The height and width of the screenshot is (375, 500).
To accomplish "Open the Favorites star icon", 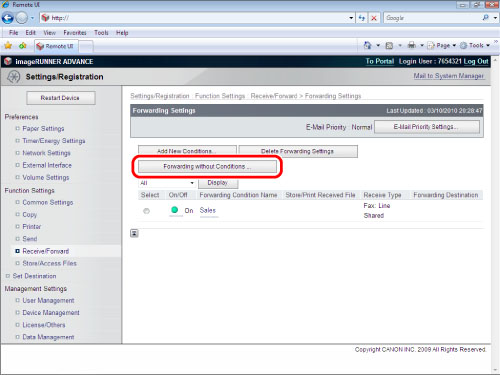I will tap(8, 46).
